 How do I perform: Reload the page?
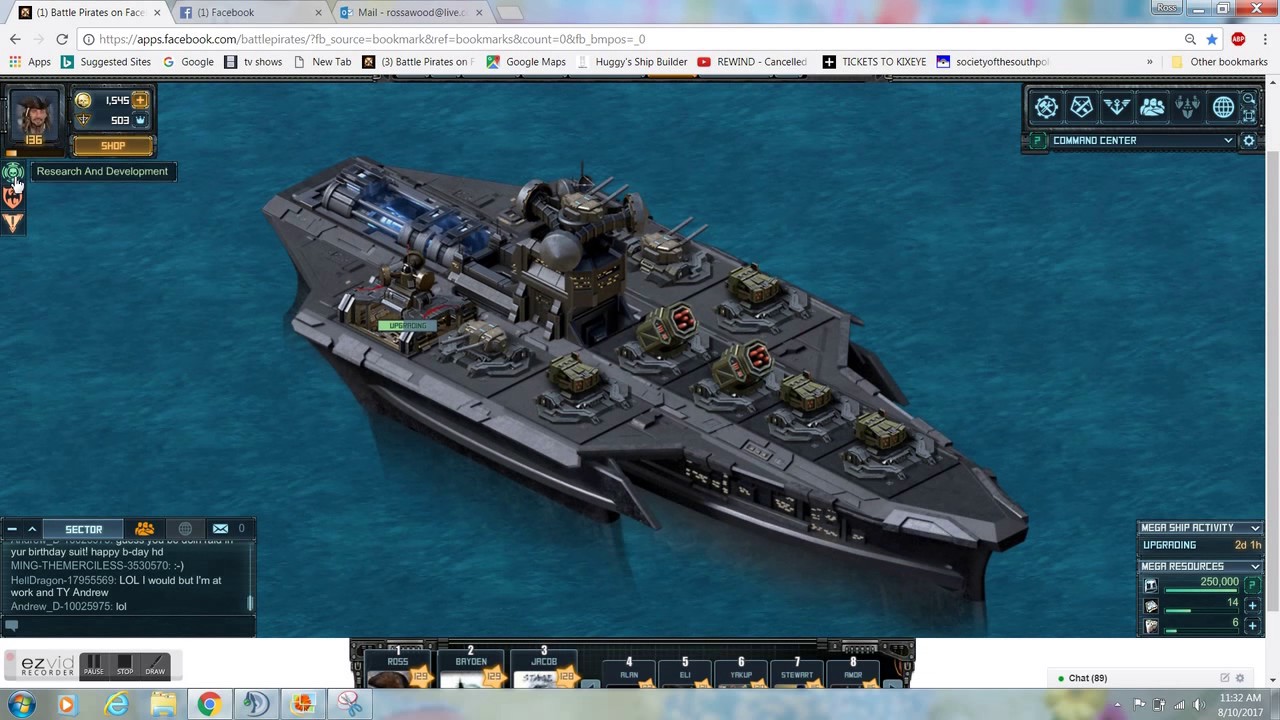coord(62,39)
